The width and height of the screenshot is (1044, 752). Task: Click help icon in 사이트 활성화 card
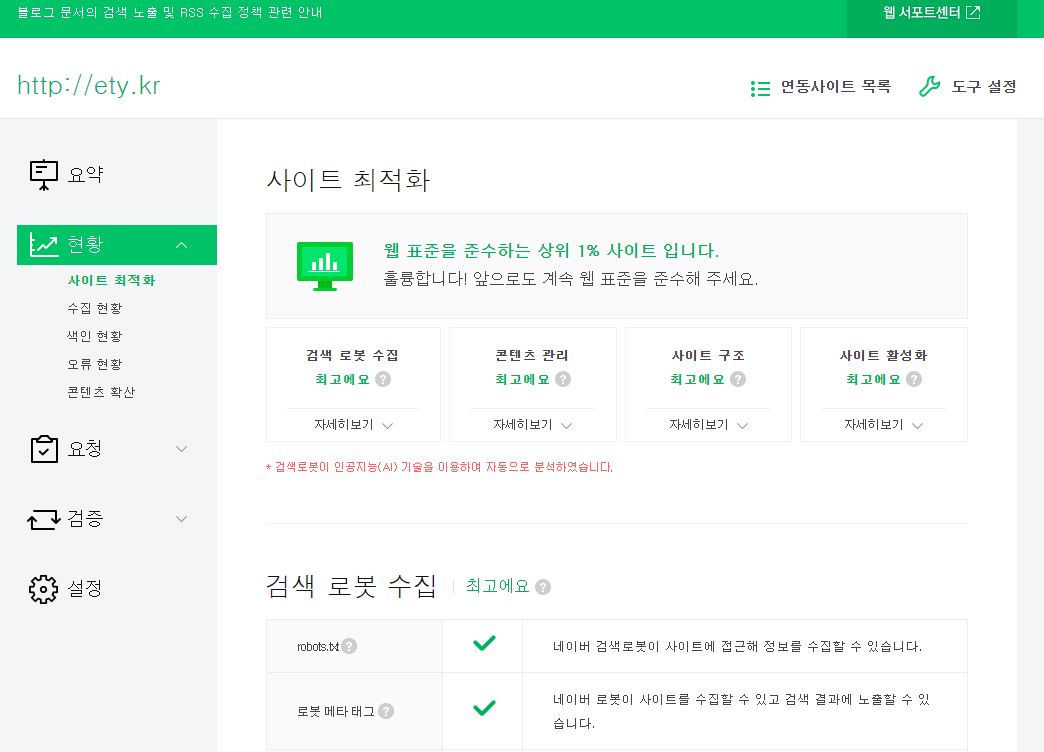pyautogui.click(x=914, y=380)
